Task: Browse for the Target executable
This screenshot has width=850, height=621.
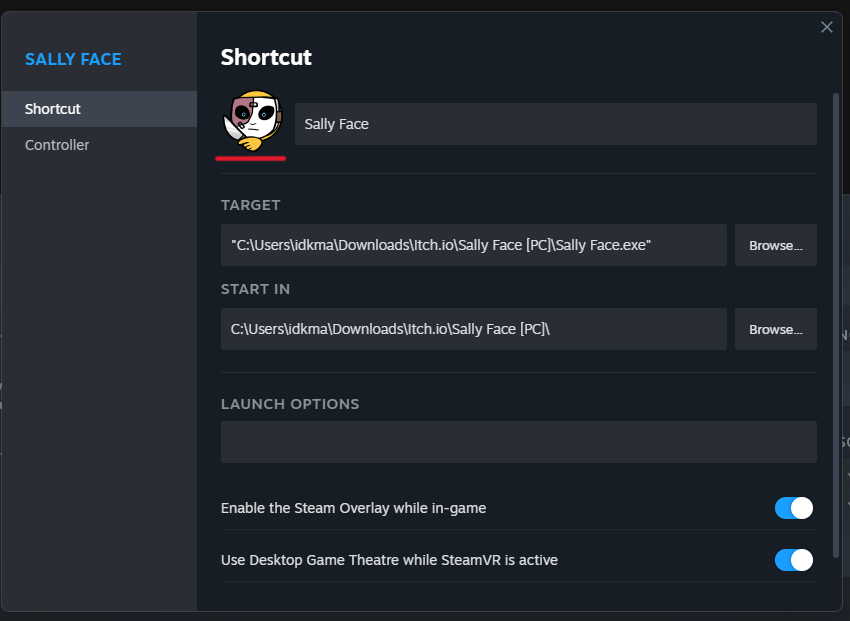Action: pos(776,245)
